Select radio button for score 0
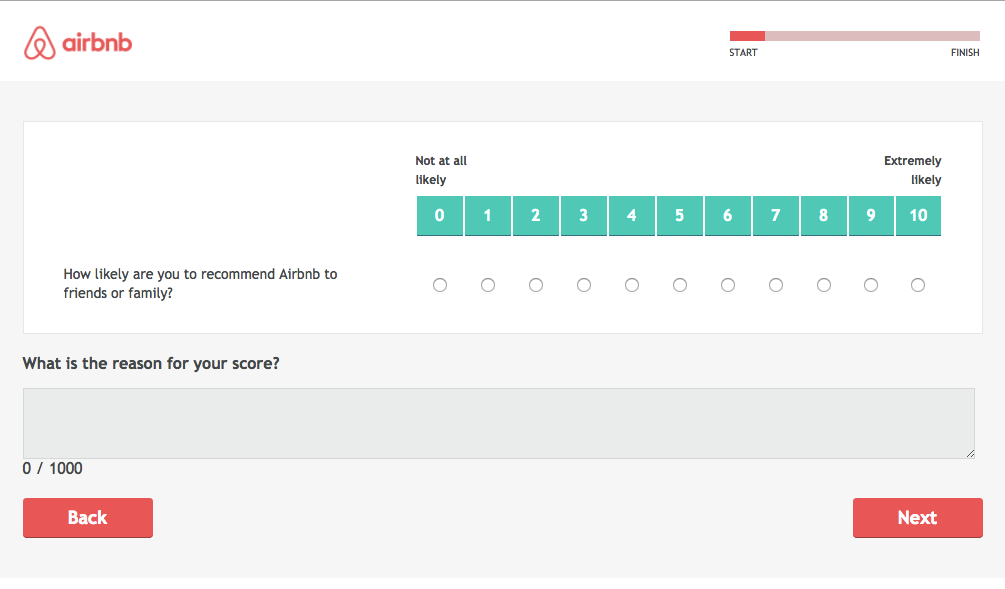1005x589 pixels. pyautogui.click(x=440, y=285)
